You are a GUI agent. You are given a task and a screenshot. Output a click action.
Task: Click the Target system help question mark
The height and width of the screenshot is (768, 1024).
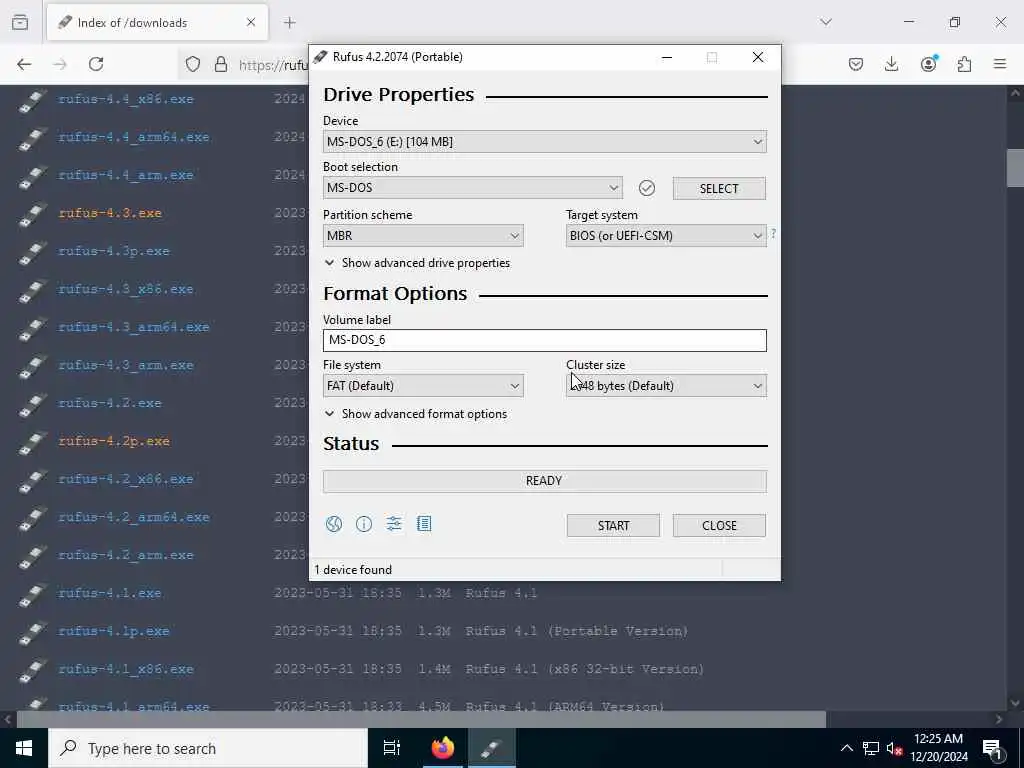[x=773, y=233]
